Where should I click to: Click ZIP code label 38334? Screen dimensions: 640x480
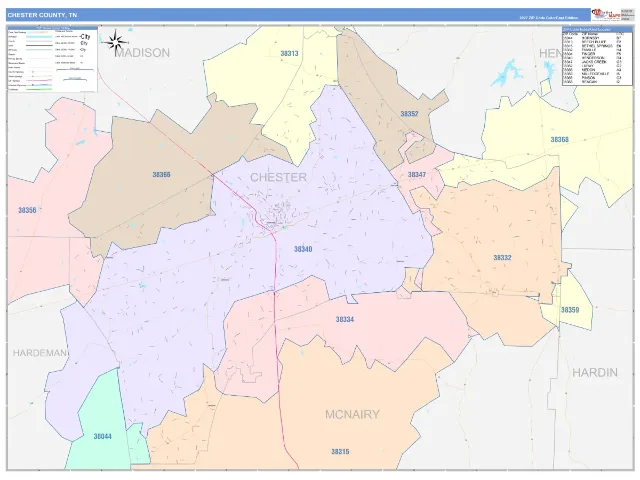(x=344, y=319)
